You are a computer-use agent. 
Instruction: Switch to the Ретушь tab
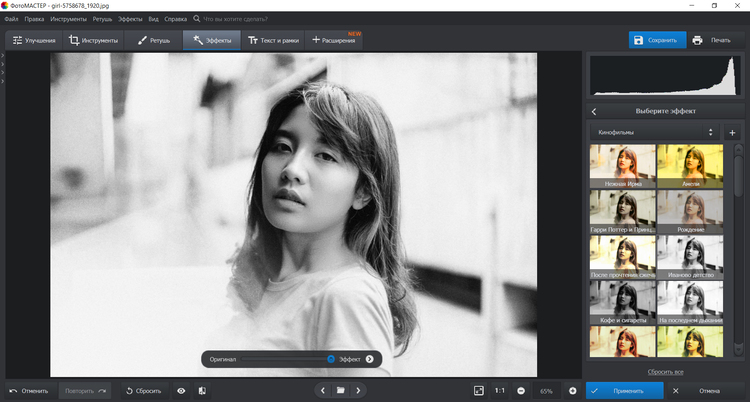(x=153, y=40)
